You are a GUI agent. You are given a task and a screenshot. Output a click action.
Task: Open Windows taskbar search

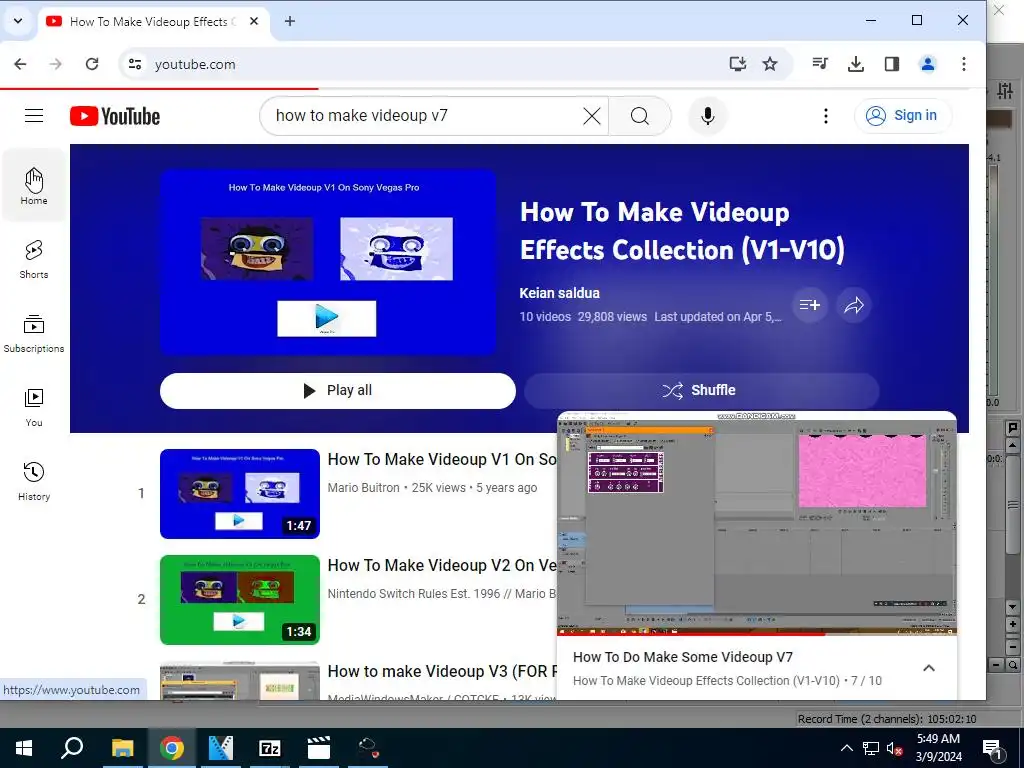72,748
